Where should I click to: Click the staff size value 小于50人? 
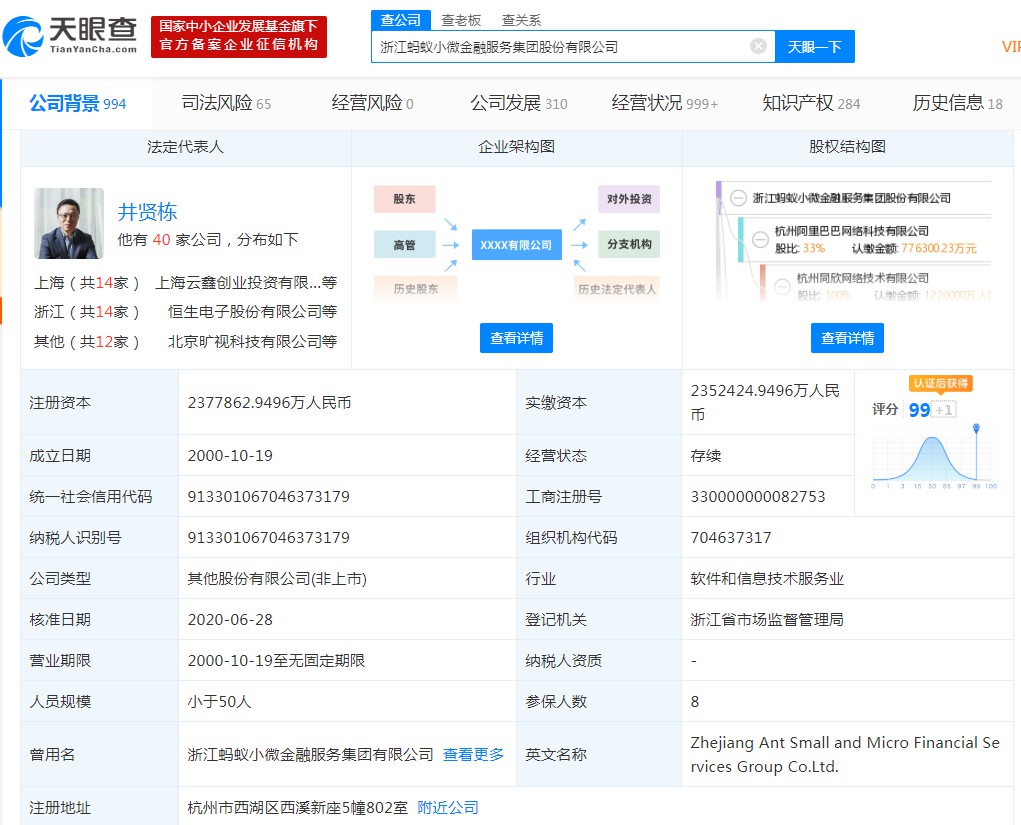(x=219, y=701)
